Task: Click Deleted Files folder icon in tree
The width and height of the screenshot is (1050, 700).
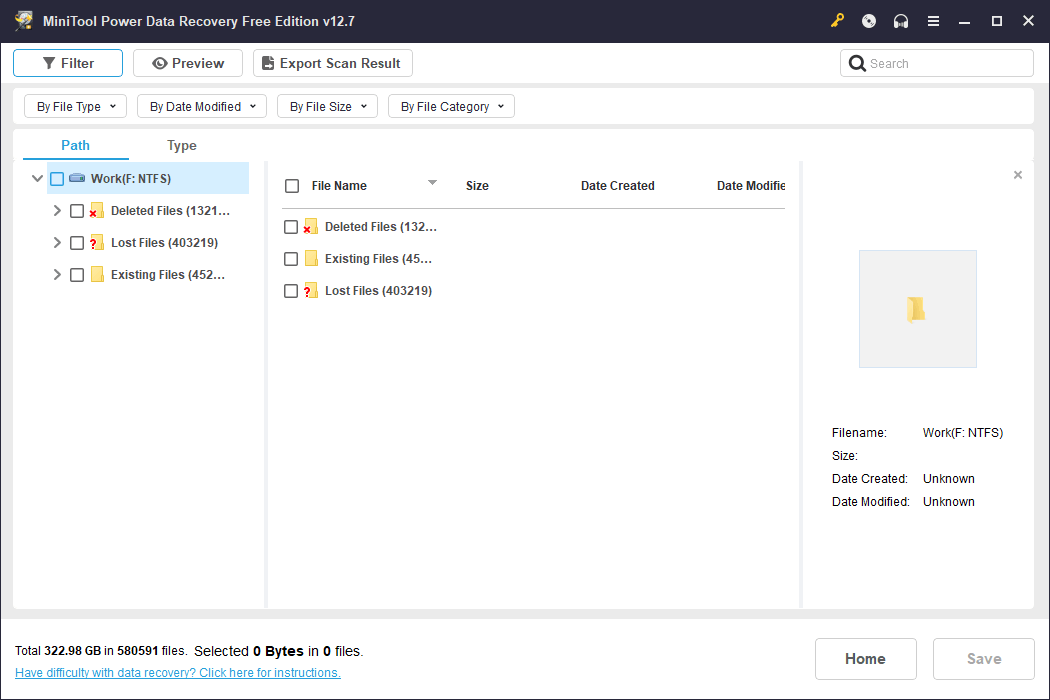Action: click(96, 210)
